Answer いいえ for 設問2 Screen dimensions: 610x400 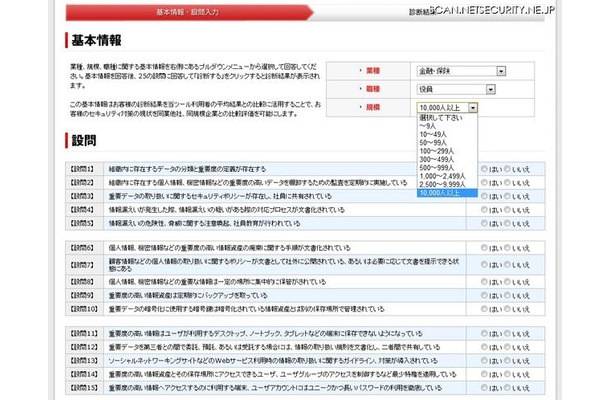[507, 182]
